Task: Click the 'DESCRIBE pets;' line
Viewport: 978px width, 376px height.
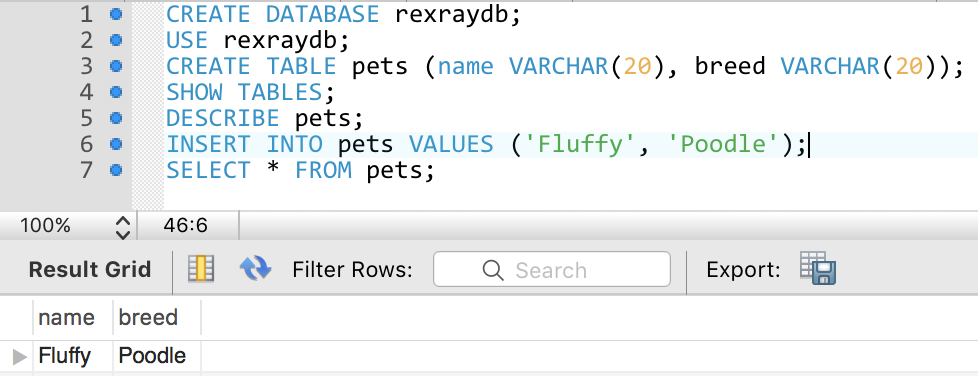Action: point(264,118)
